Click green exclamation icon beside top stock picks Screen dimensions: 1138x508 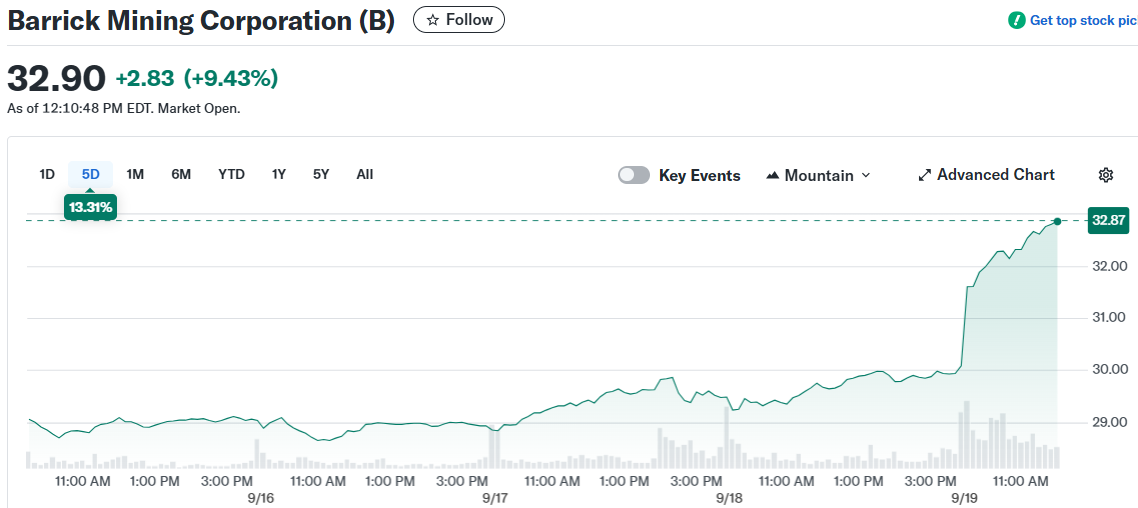pyautogui.click(x=1017, y=20)
